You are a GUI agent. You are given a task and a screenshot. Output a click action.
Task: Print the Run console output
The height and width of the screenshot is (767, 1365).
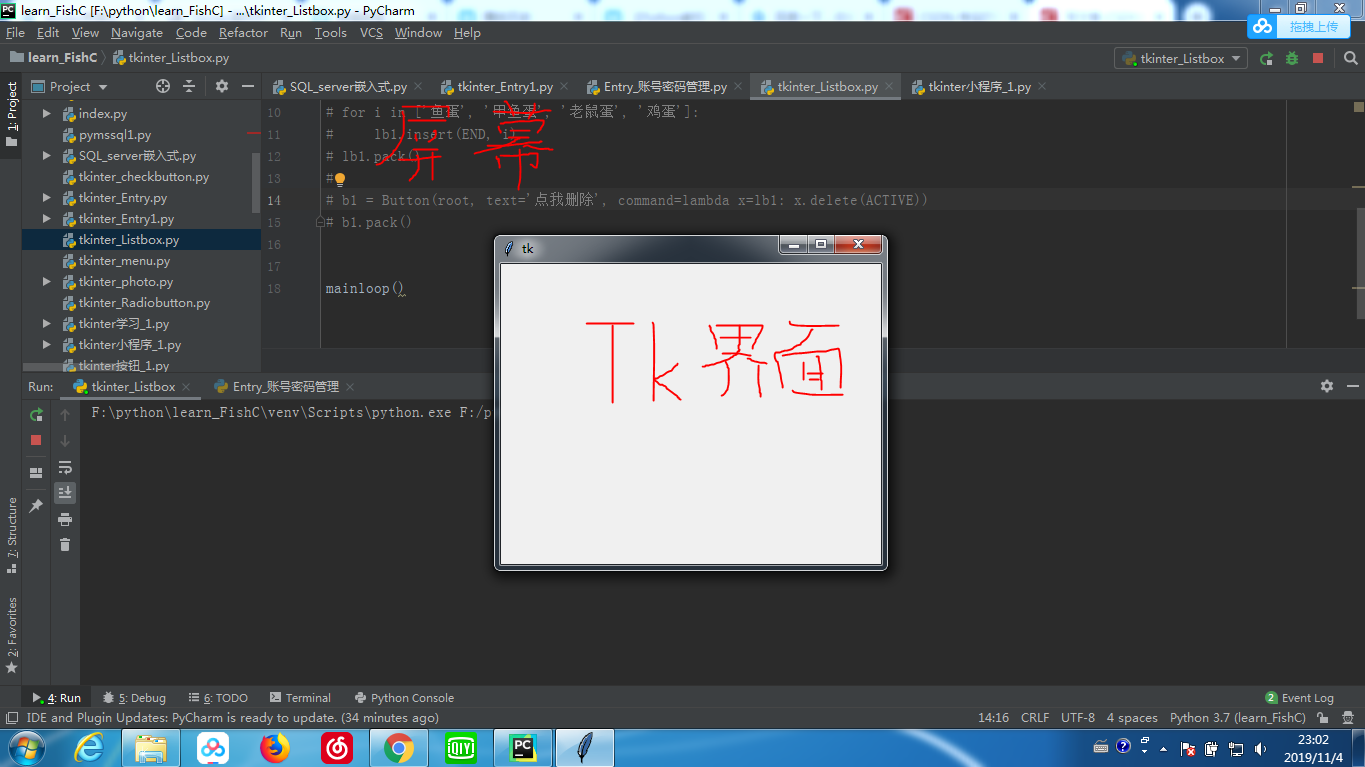pos(65,519)
